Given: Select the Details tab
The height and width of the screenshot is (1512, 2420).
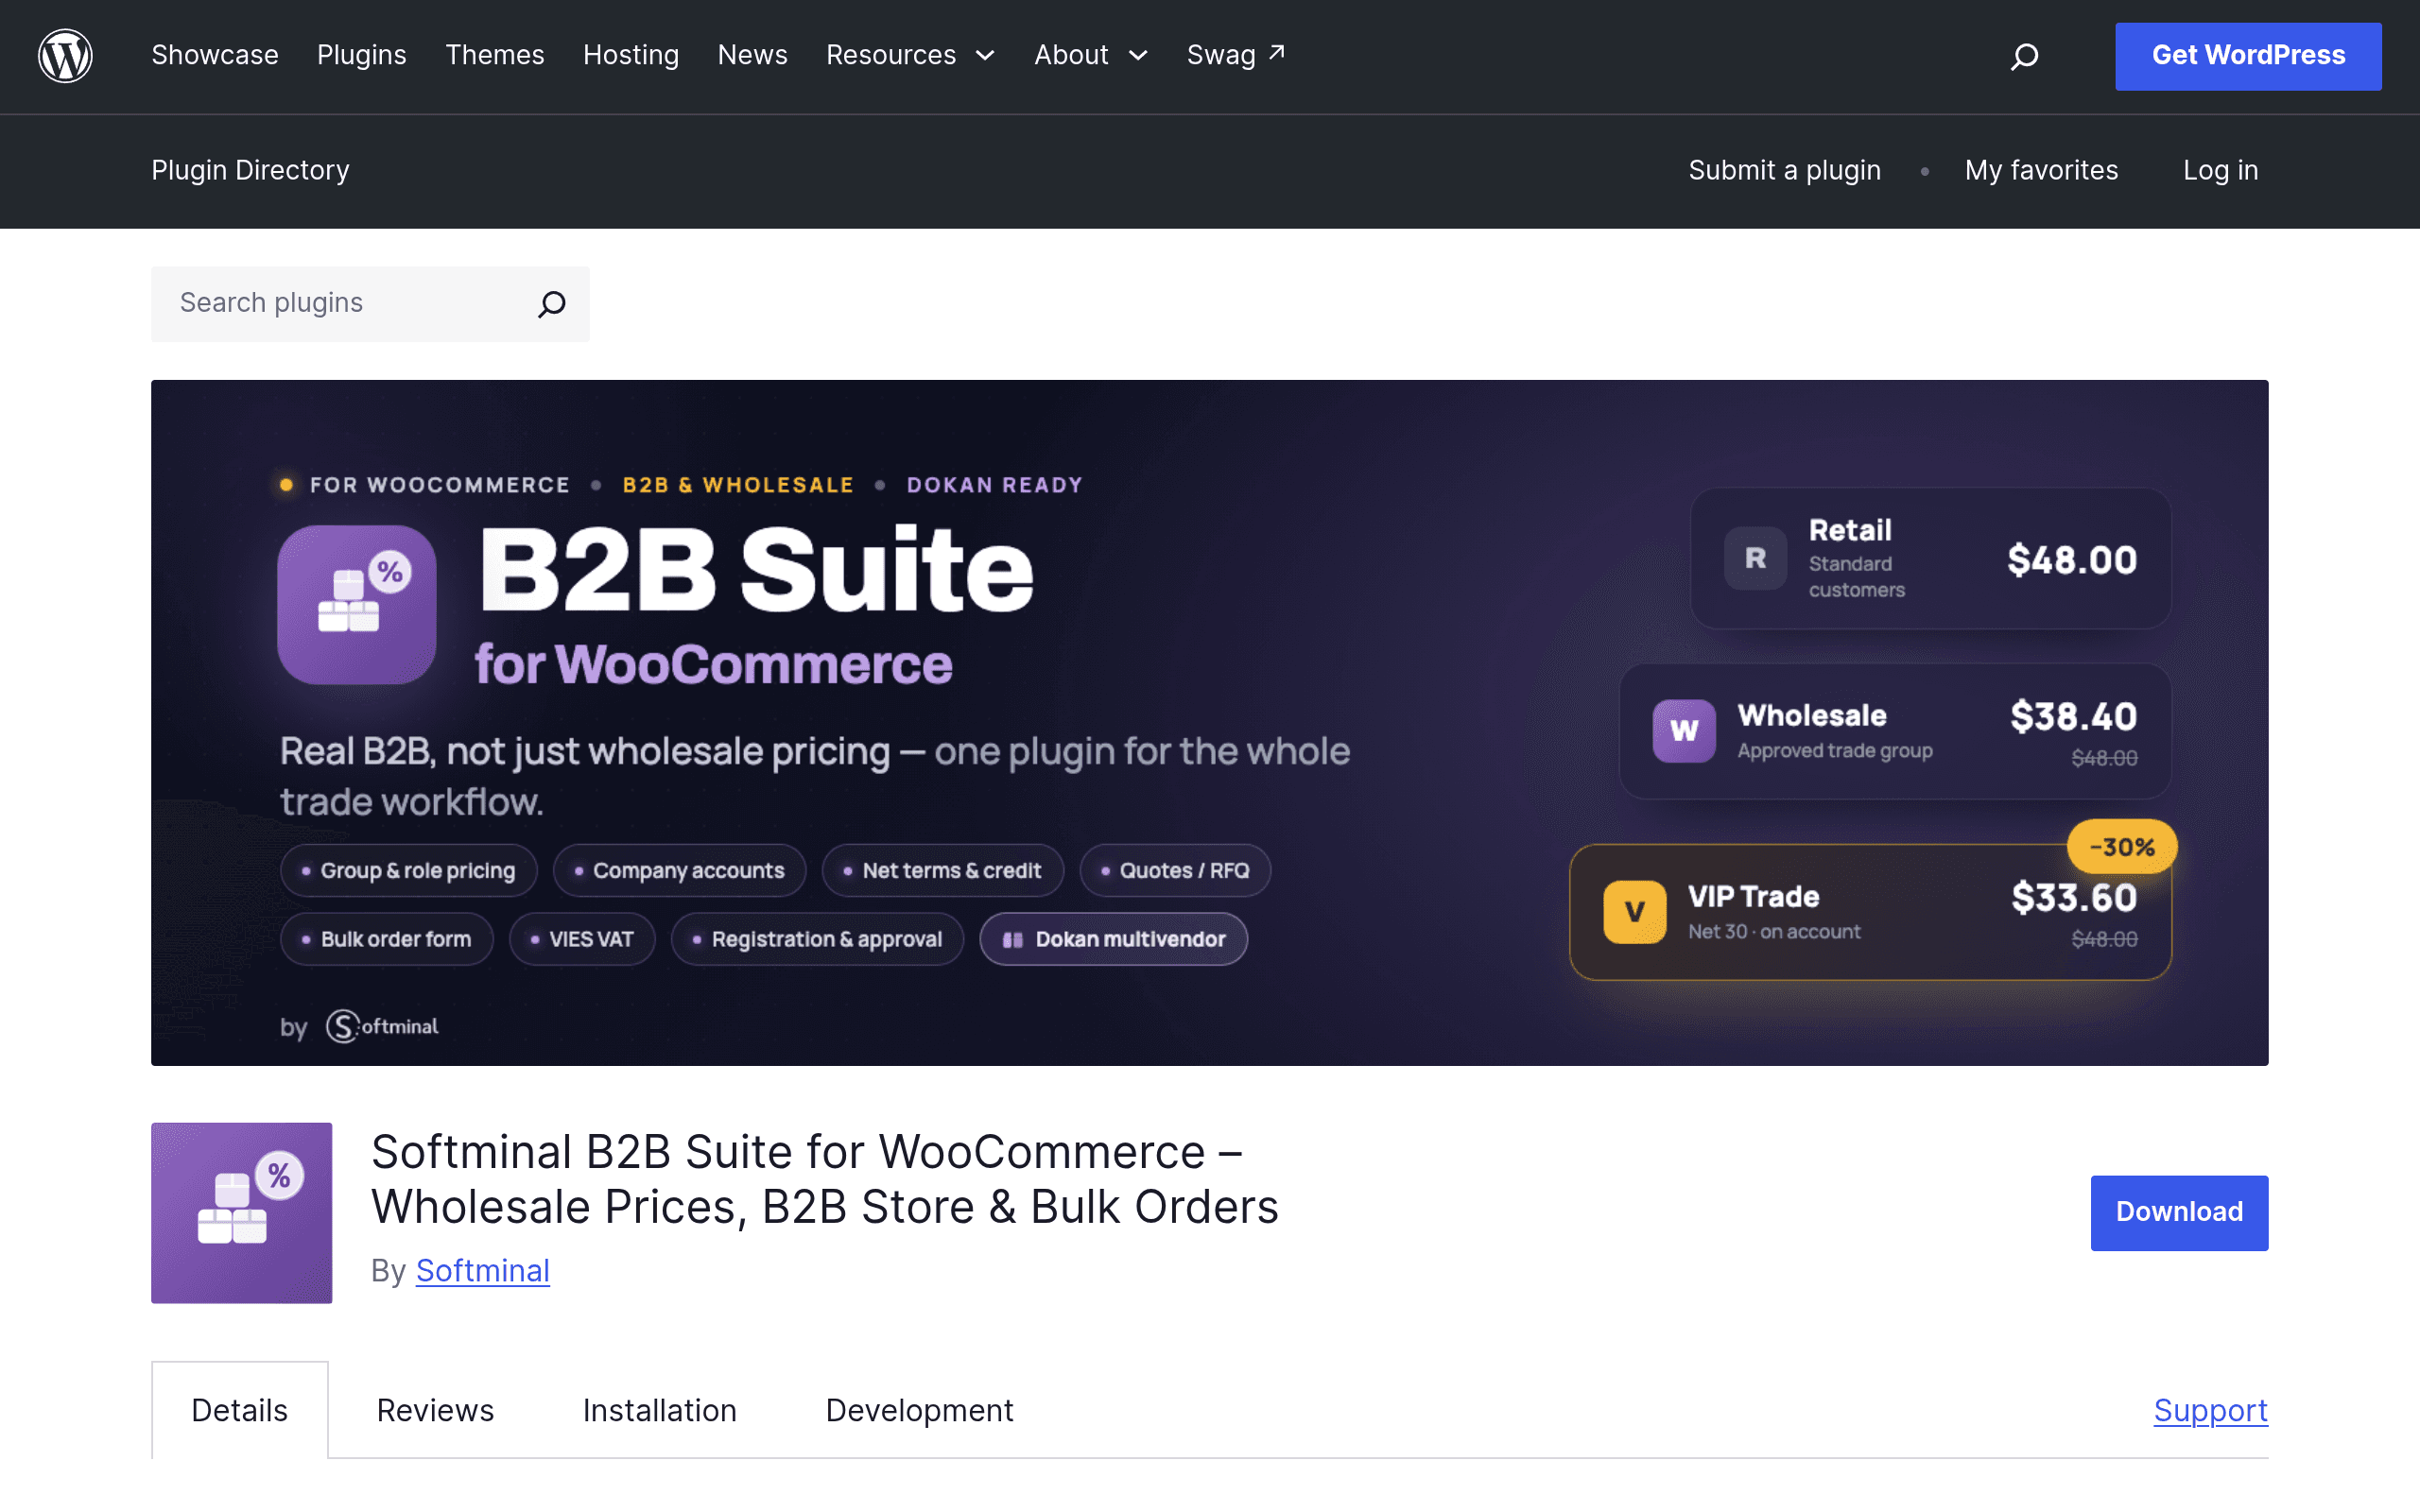Looking at the screenshot, I should (240, 1410).
